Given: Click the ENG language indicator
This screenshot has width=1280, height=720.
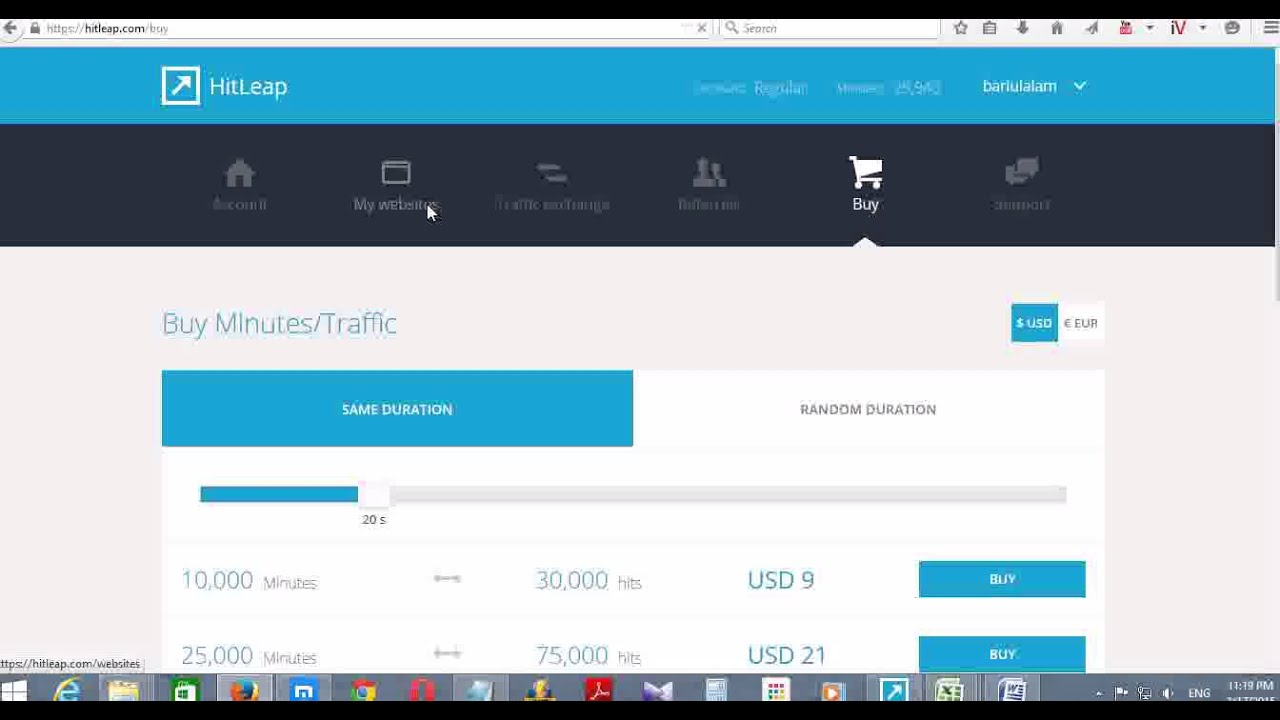Looking at the screenshot, I should 1199,693.
